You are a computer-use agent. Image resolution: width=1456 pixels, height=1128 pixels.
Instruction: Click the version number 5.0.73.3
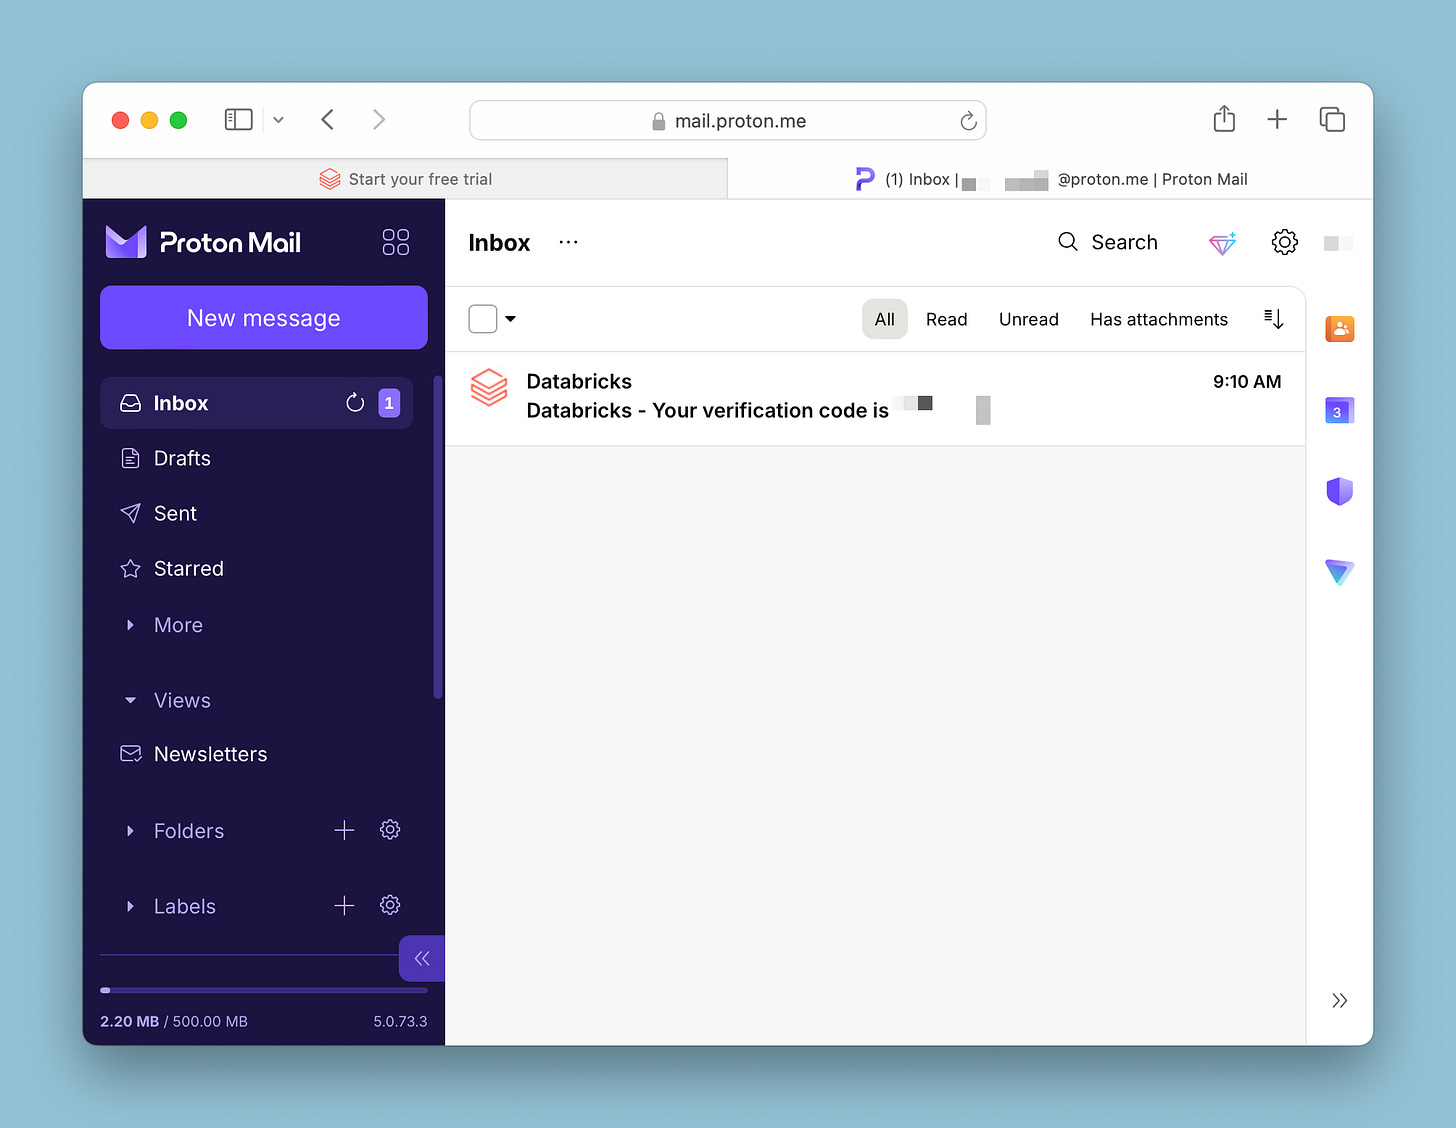400,1021
